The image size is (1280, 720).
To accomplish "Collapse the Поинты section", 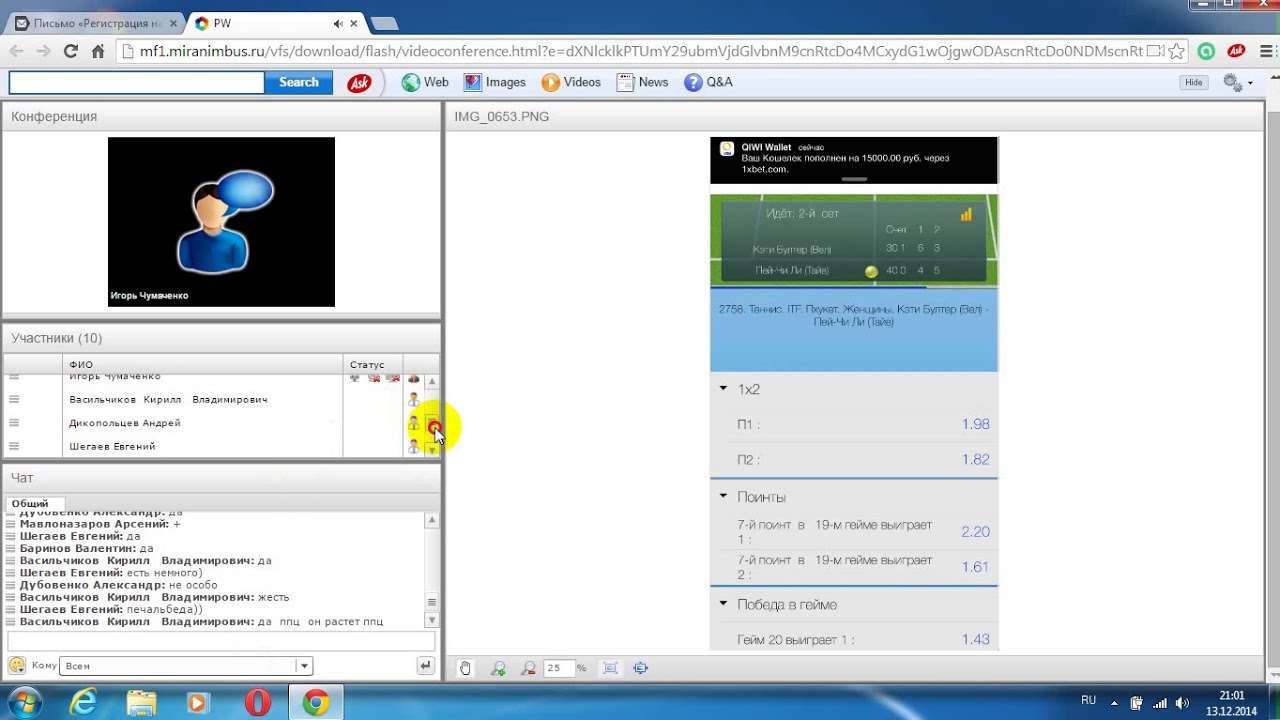I will (x=724, y=496).
